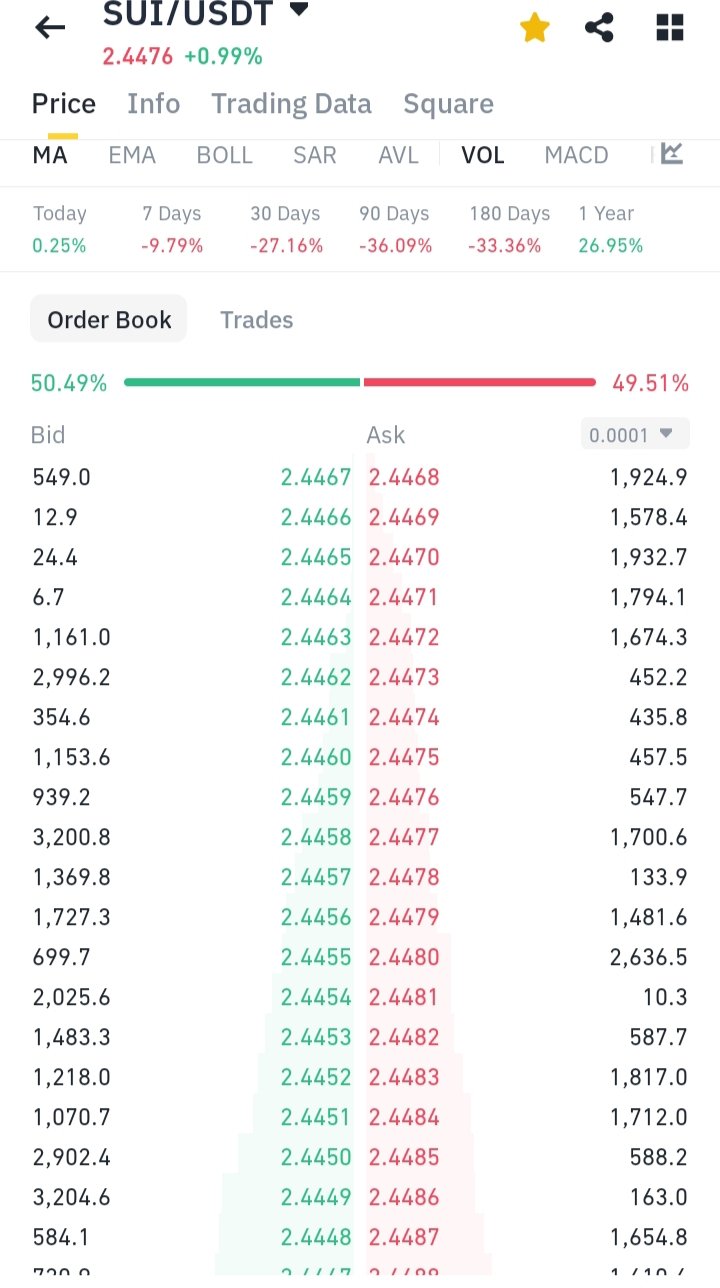Enable the BOLL indicator
This screenshot has width=720, height=1288.
224,155
